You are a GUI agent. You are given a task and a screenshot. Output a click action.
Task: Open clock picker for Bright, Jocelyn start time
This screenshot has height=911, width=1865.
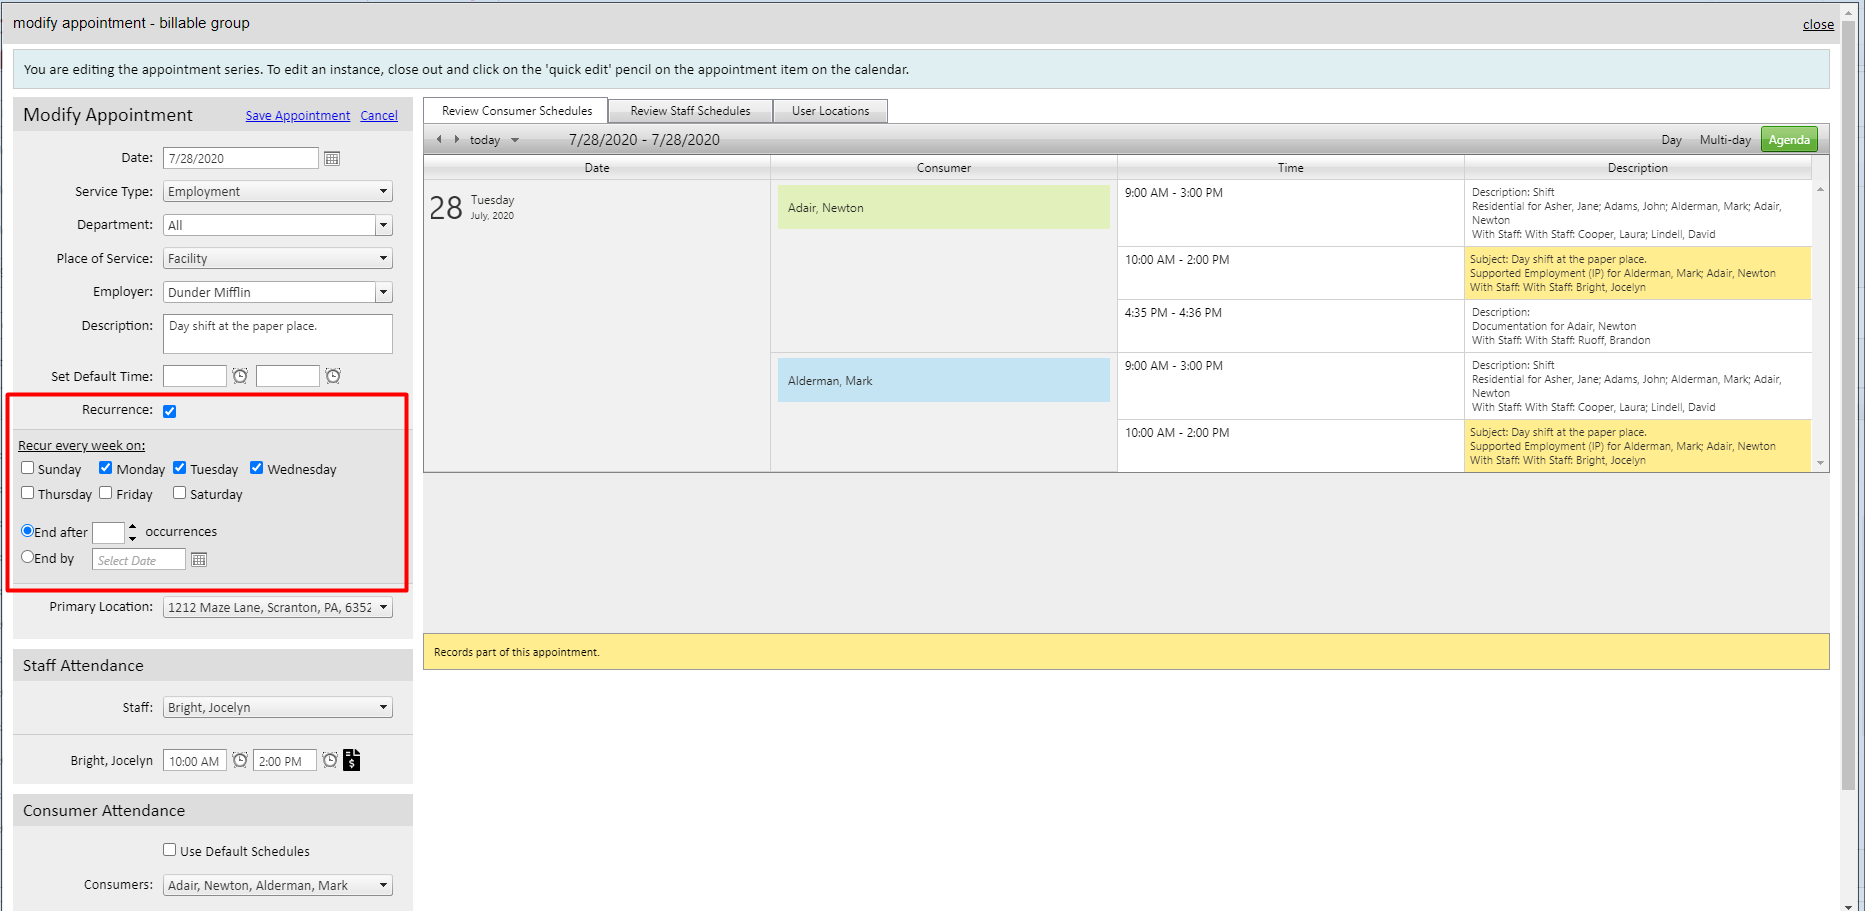click(x=240, y=760)
